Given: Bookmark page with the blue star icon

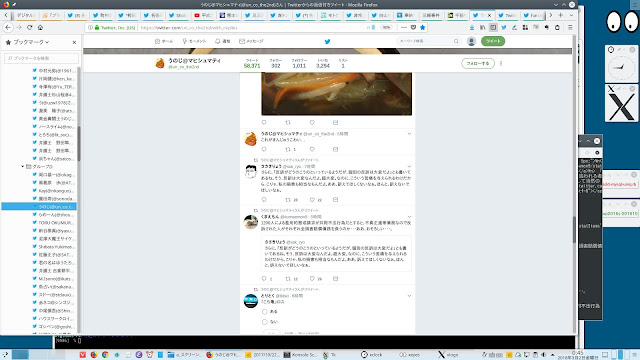Looking at the screenshot, I should [x=422, y=27].
